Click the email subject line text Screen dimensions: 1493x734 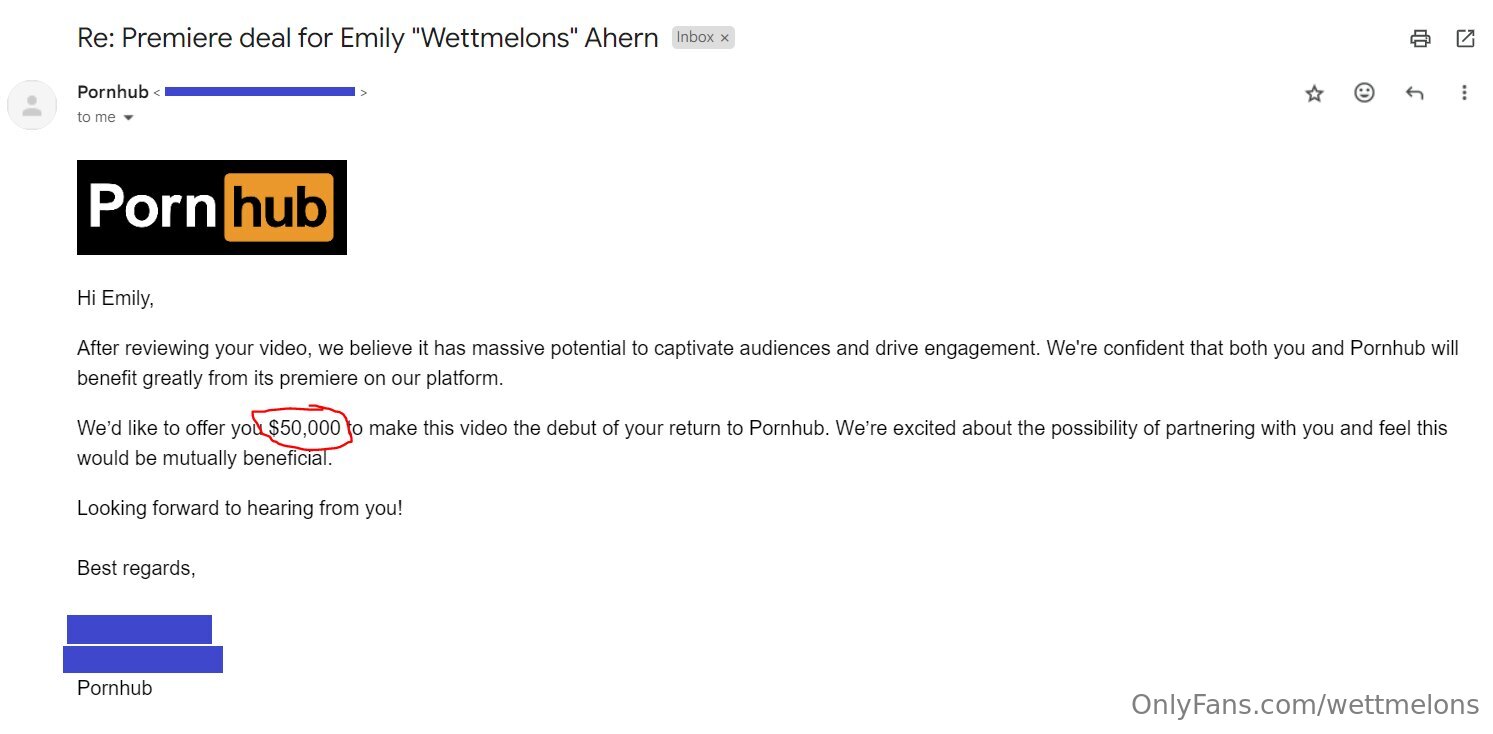coord(368,38)
